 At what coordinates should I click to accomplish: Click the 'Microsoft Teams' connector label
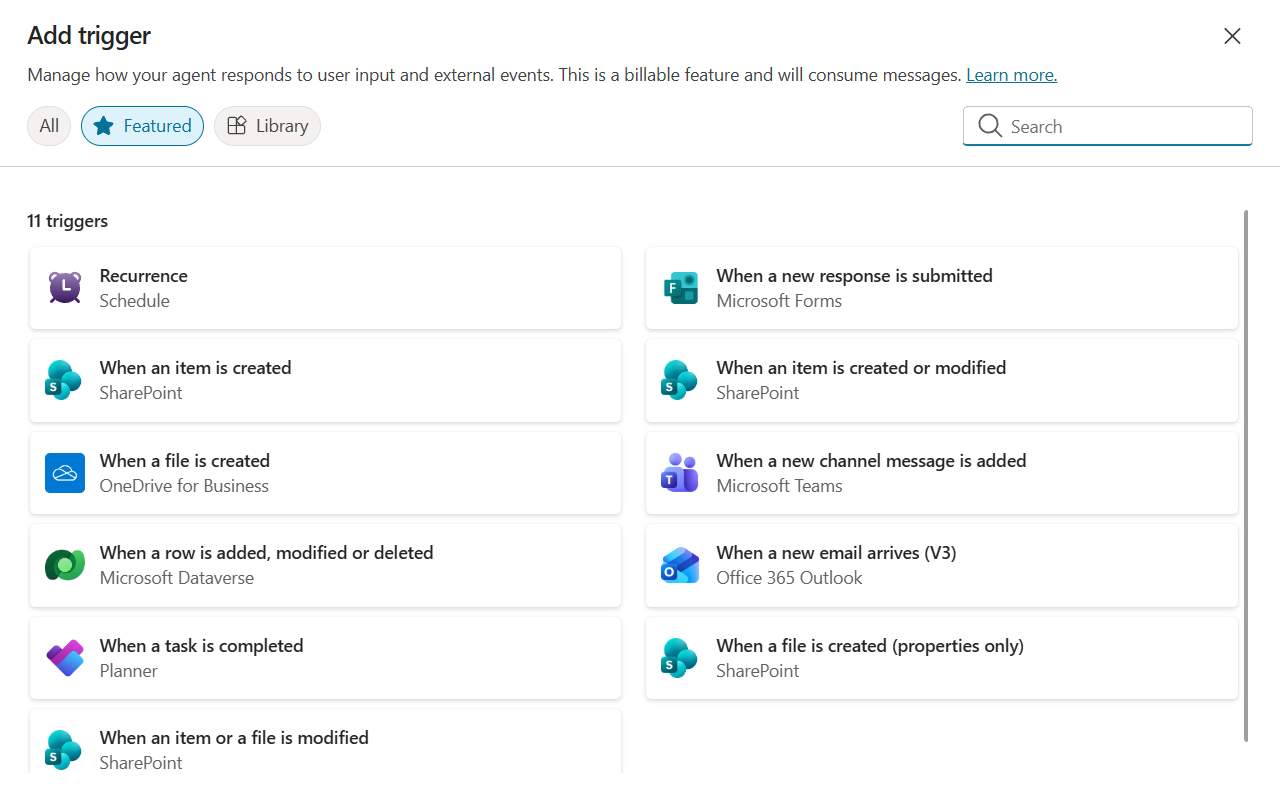coord(779,486)
